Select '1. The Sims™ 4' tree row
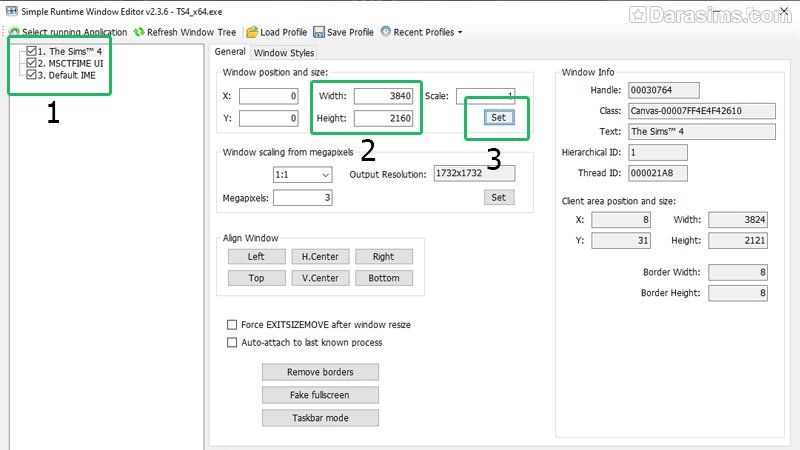Image resolution: width=800 pixels, height=450 pixels. [70, 52]
